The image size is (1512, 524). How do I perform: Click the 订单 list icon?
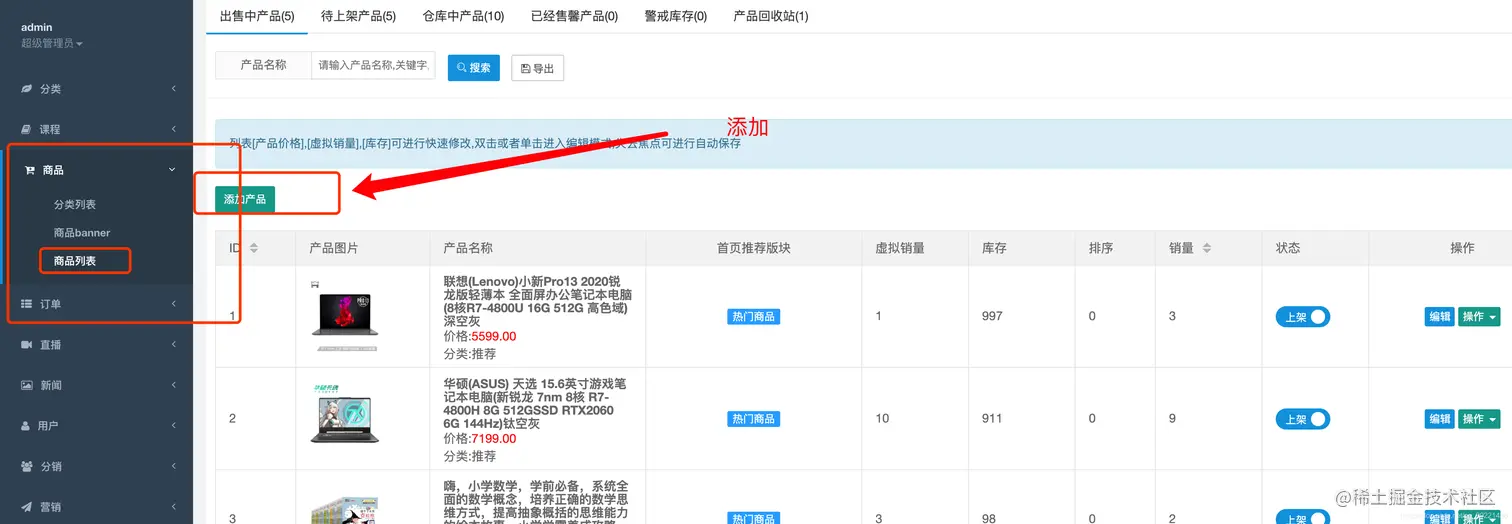28,304
